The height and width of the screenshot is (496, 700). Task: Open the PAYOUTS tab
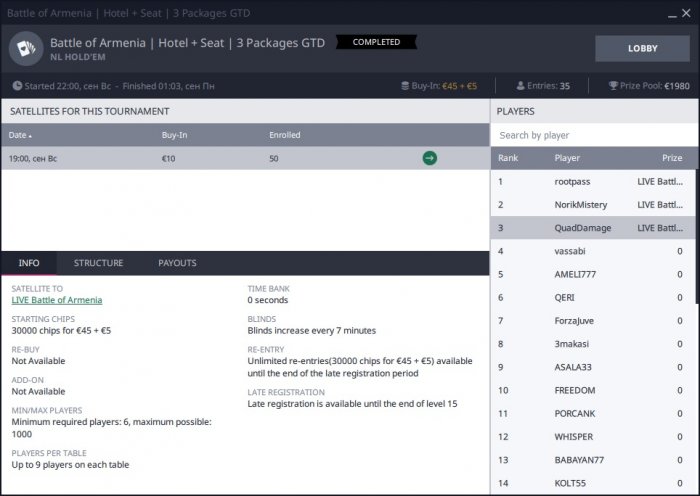tap(177, 263)
